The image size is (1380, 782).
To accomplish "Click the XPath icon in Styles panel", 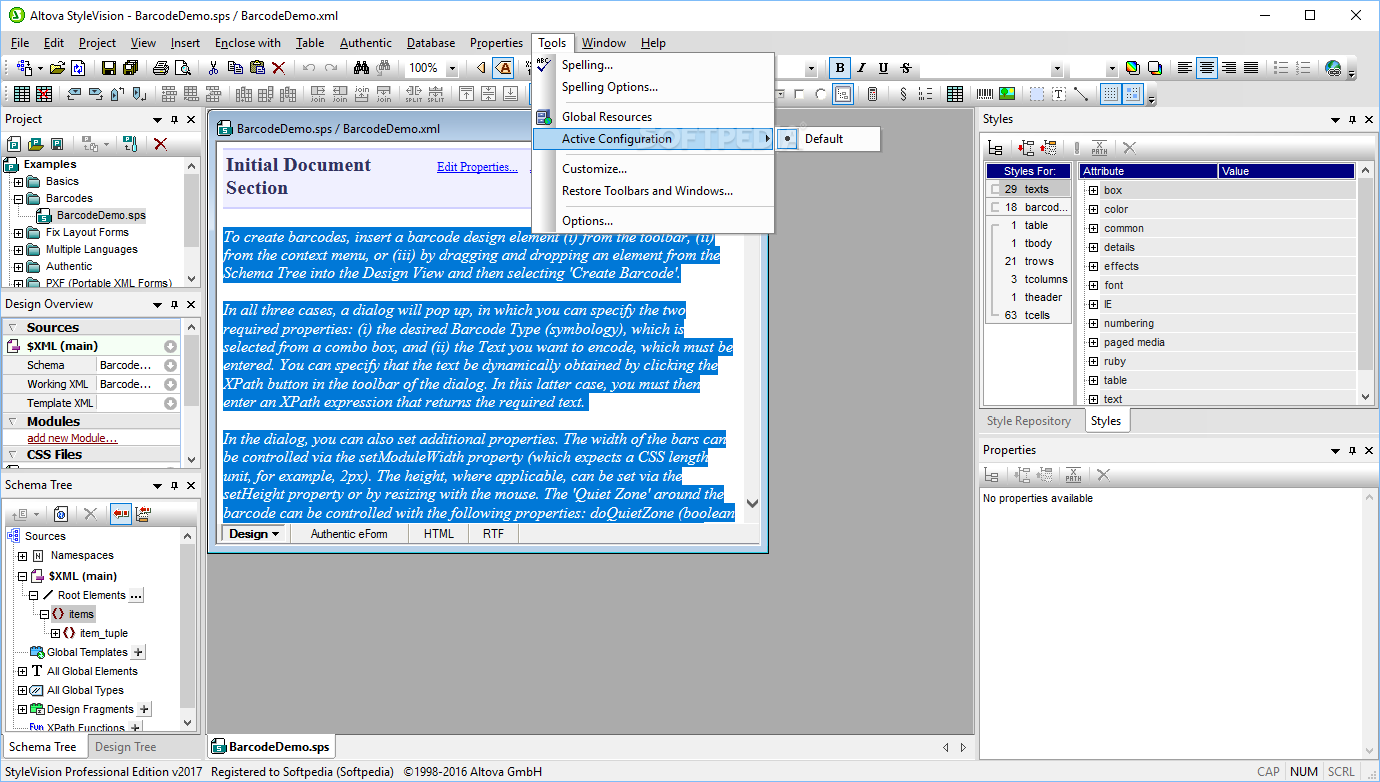I will click(x=1099, y=148).
